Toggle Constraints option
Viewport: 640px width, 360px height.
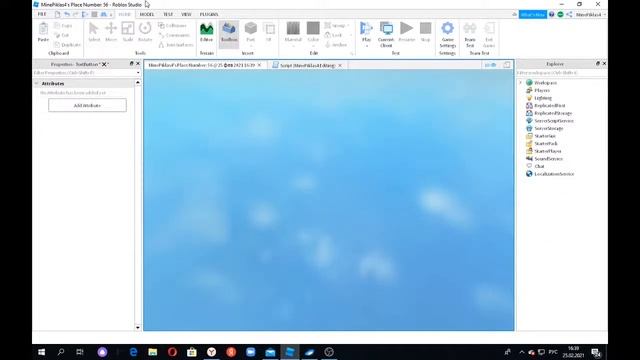pyautogui.click(x=174, y=35)
